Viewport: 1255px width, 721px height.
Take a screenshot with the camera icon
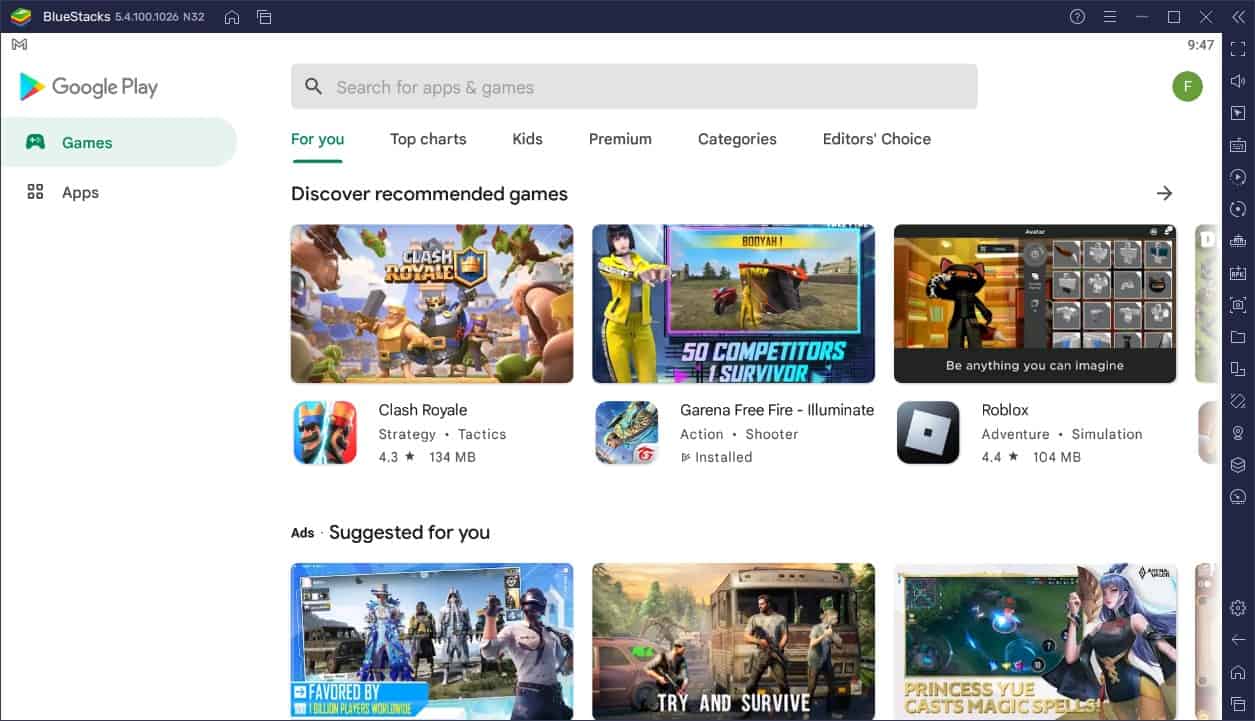click(x=1238, y=305)
